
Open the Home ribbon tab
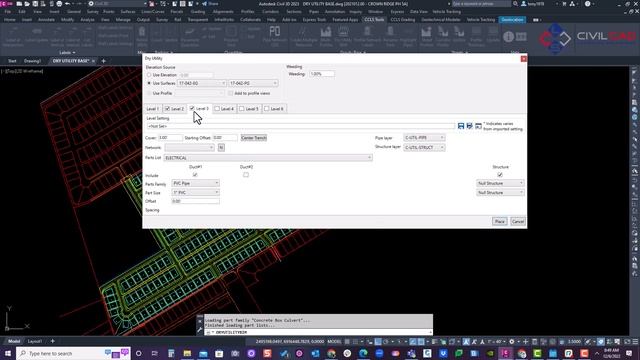9,20
